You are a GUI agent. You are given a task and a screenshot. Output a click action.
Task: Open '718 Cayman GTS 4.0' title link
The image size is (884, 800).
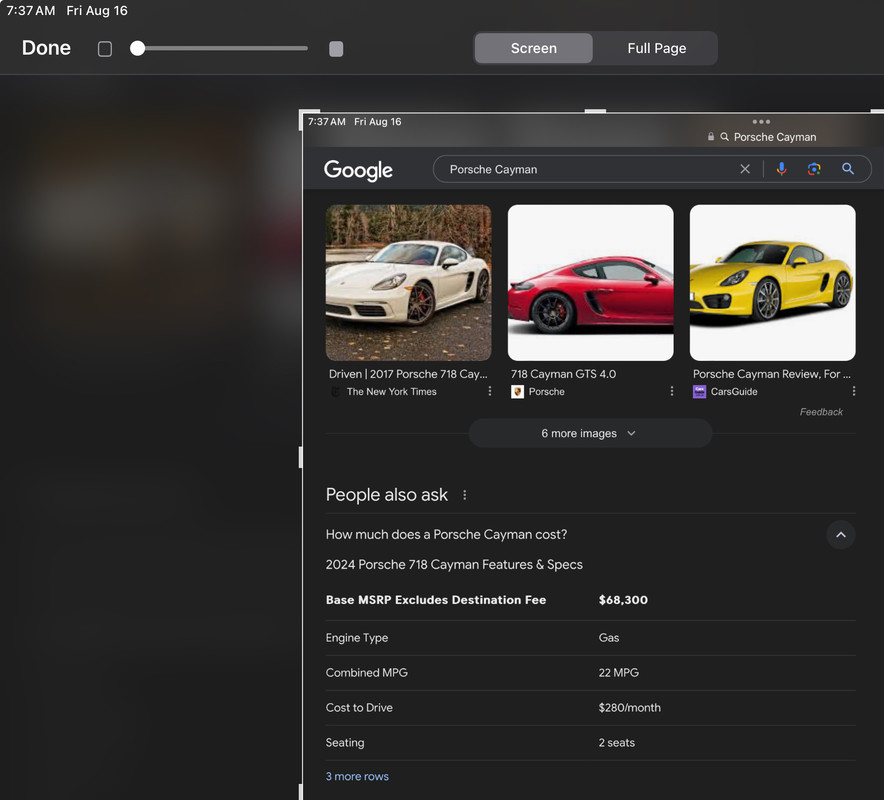tap(563, 374)
